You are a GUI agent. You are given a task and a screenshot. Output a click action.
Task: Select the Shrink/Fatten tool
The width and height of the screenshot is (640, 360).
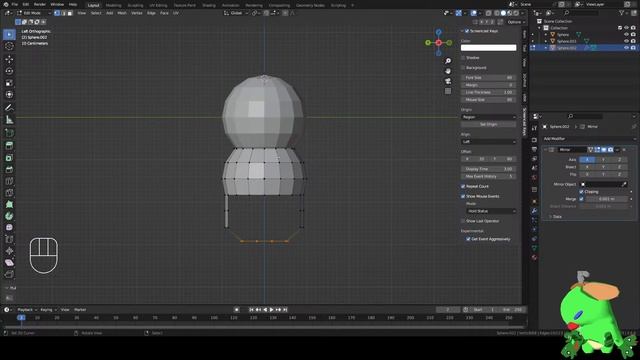[x=9, y=251]
